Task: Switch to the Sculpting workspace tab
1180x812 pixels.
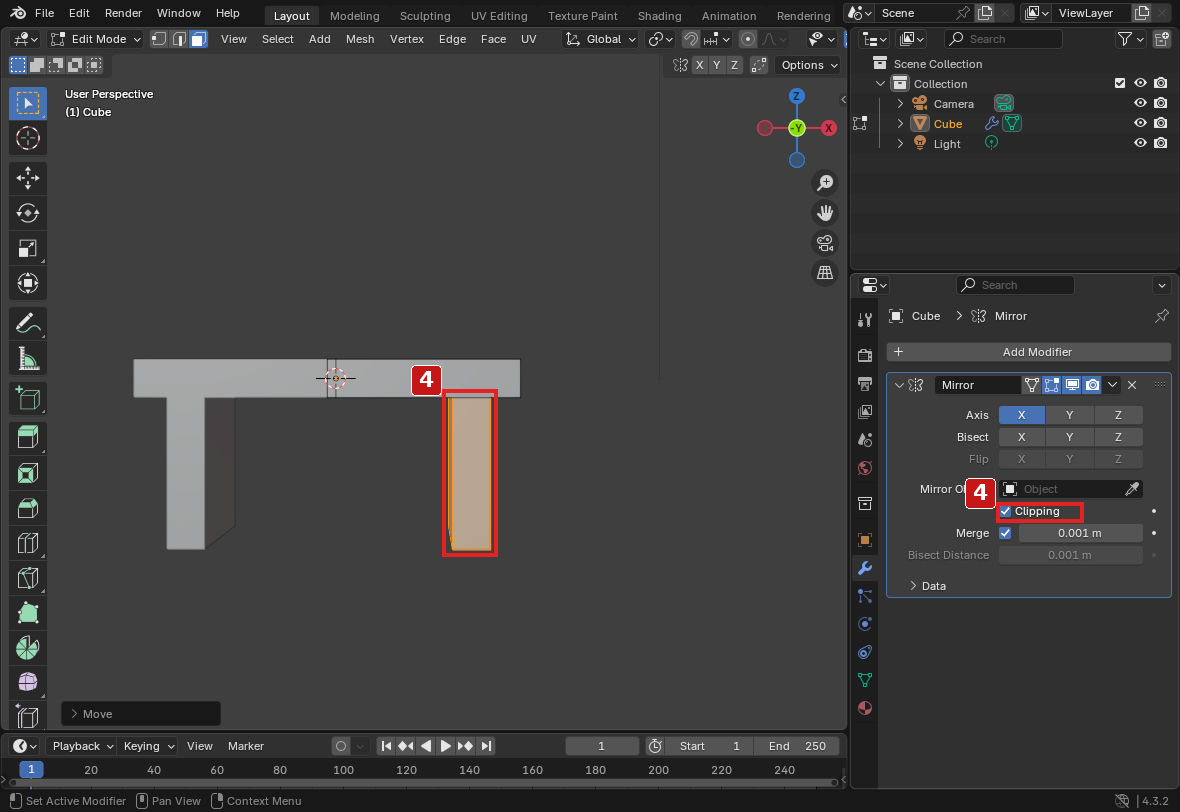Action: point(425,16)
